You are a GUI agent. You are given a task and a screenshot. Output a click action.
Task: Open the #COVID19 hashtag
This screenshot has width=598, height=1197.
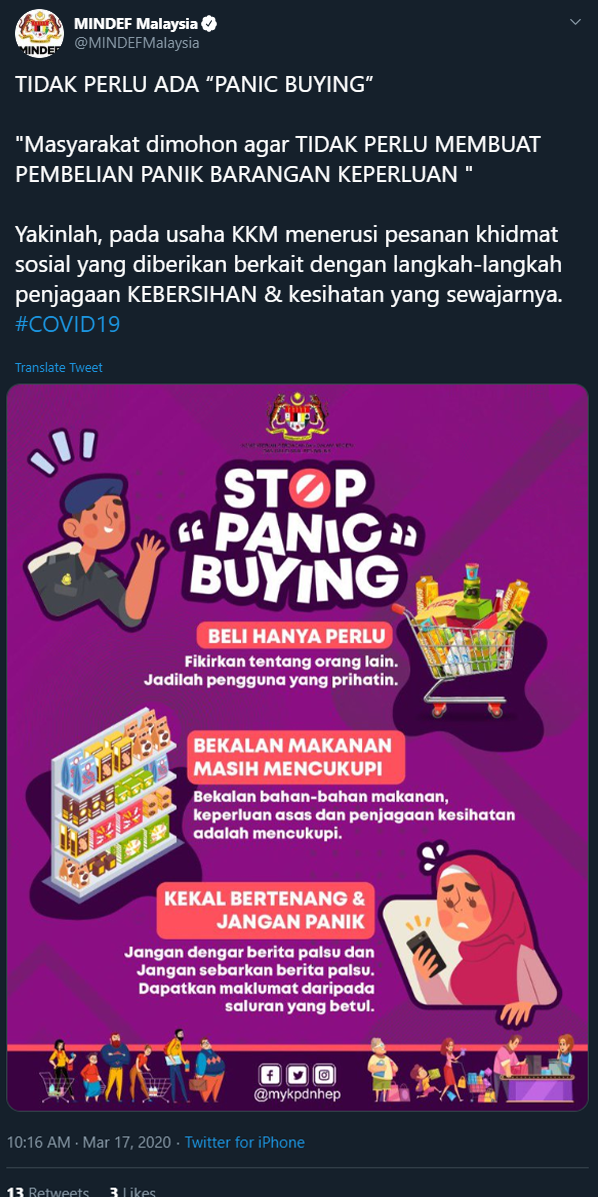(67, 324)
